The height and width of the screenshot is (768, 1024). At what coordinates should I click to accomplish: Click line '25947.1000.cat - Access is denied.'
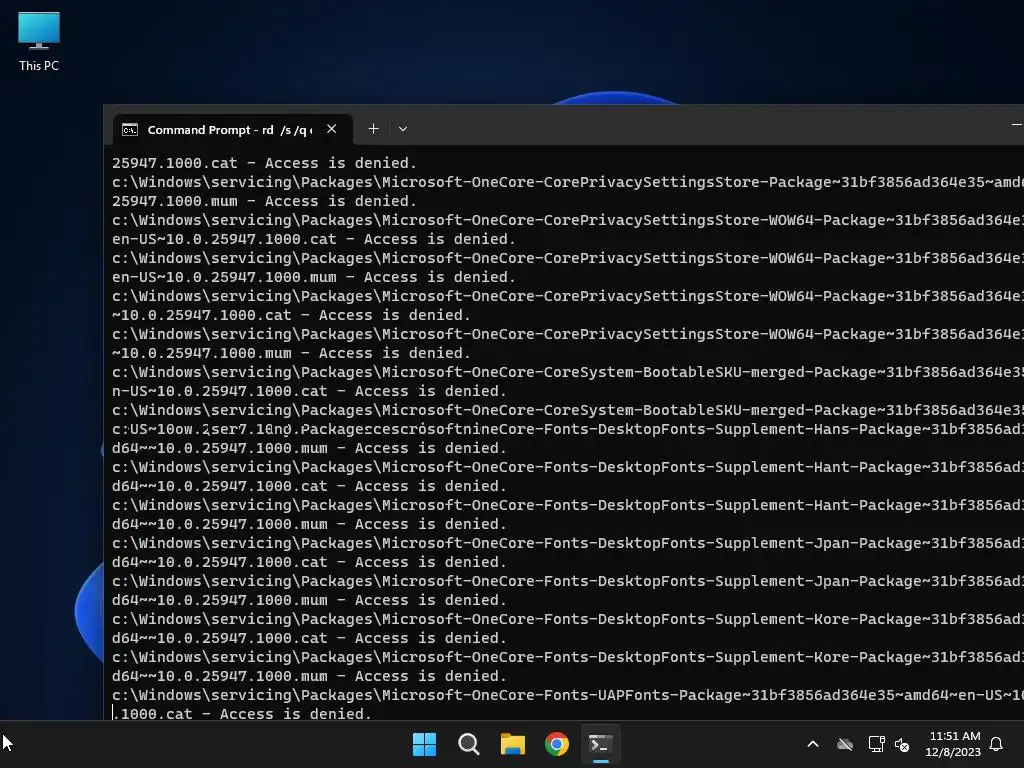pos(264,163)
